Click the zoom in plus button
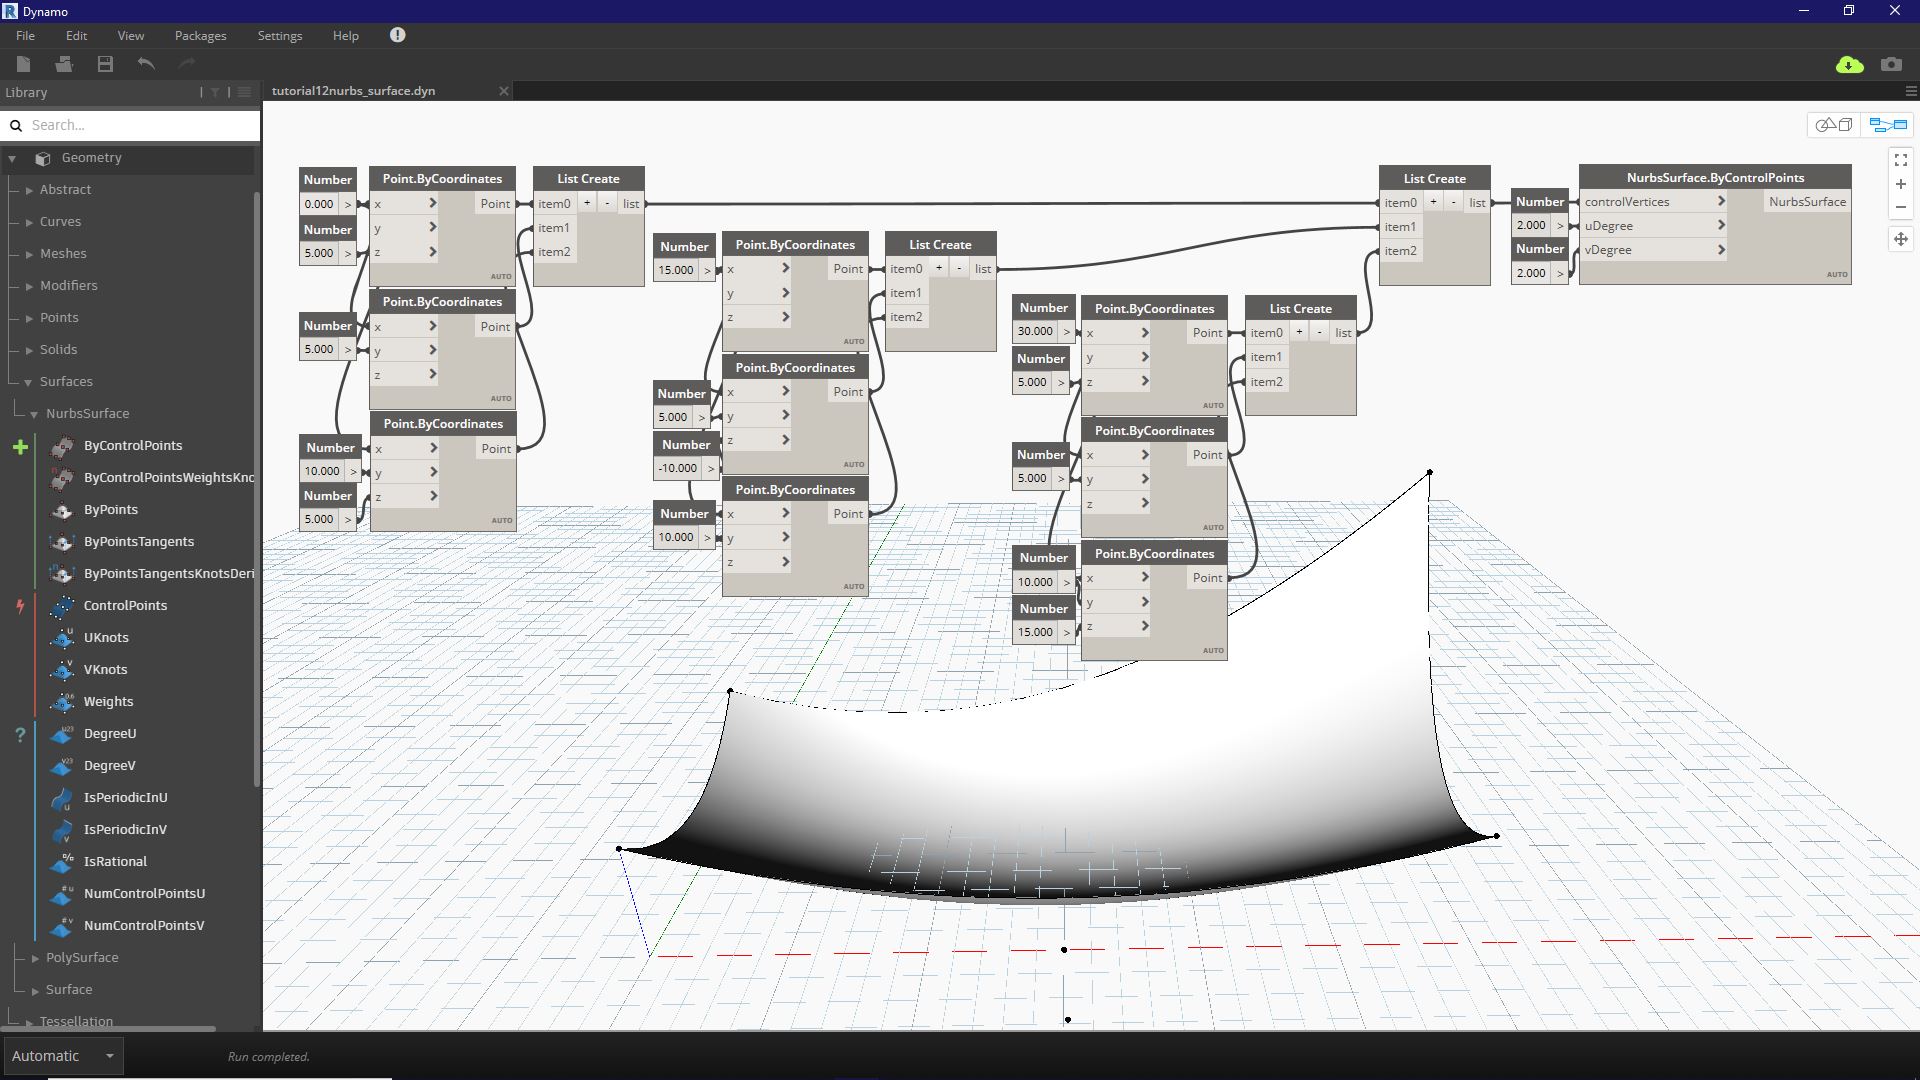This screenshot has height=1080, width=1920. [1901, 184]
